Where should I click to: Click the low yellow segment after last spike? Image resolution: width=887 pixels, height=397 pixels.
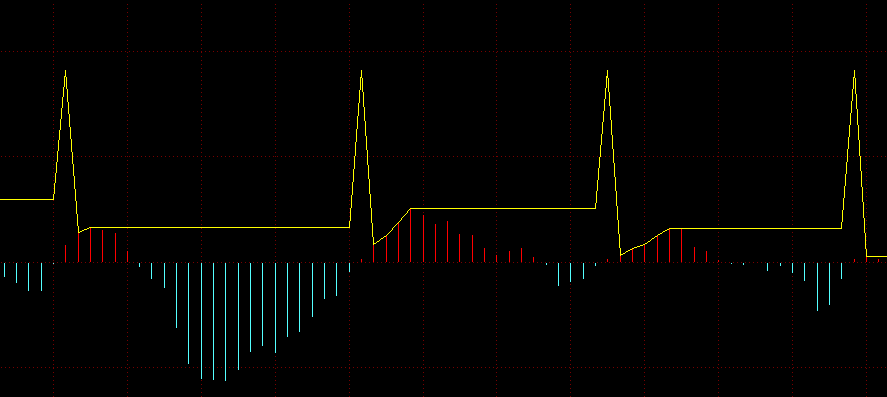coord(877,256)
